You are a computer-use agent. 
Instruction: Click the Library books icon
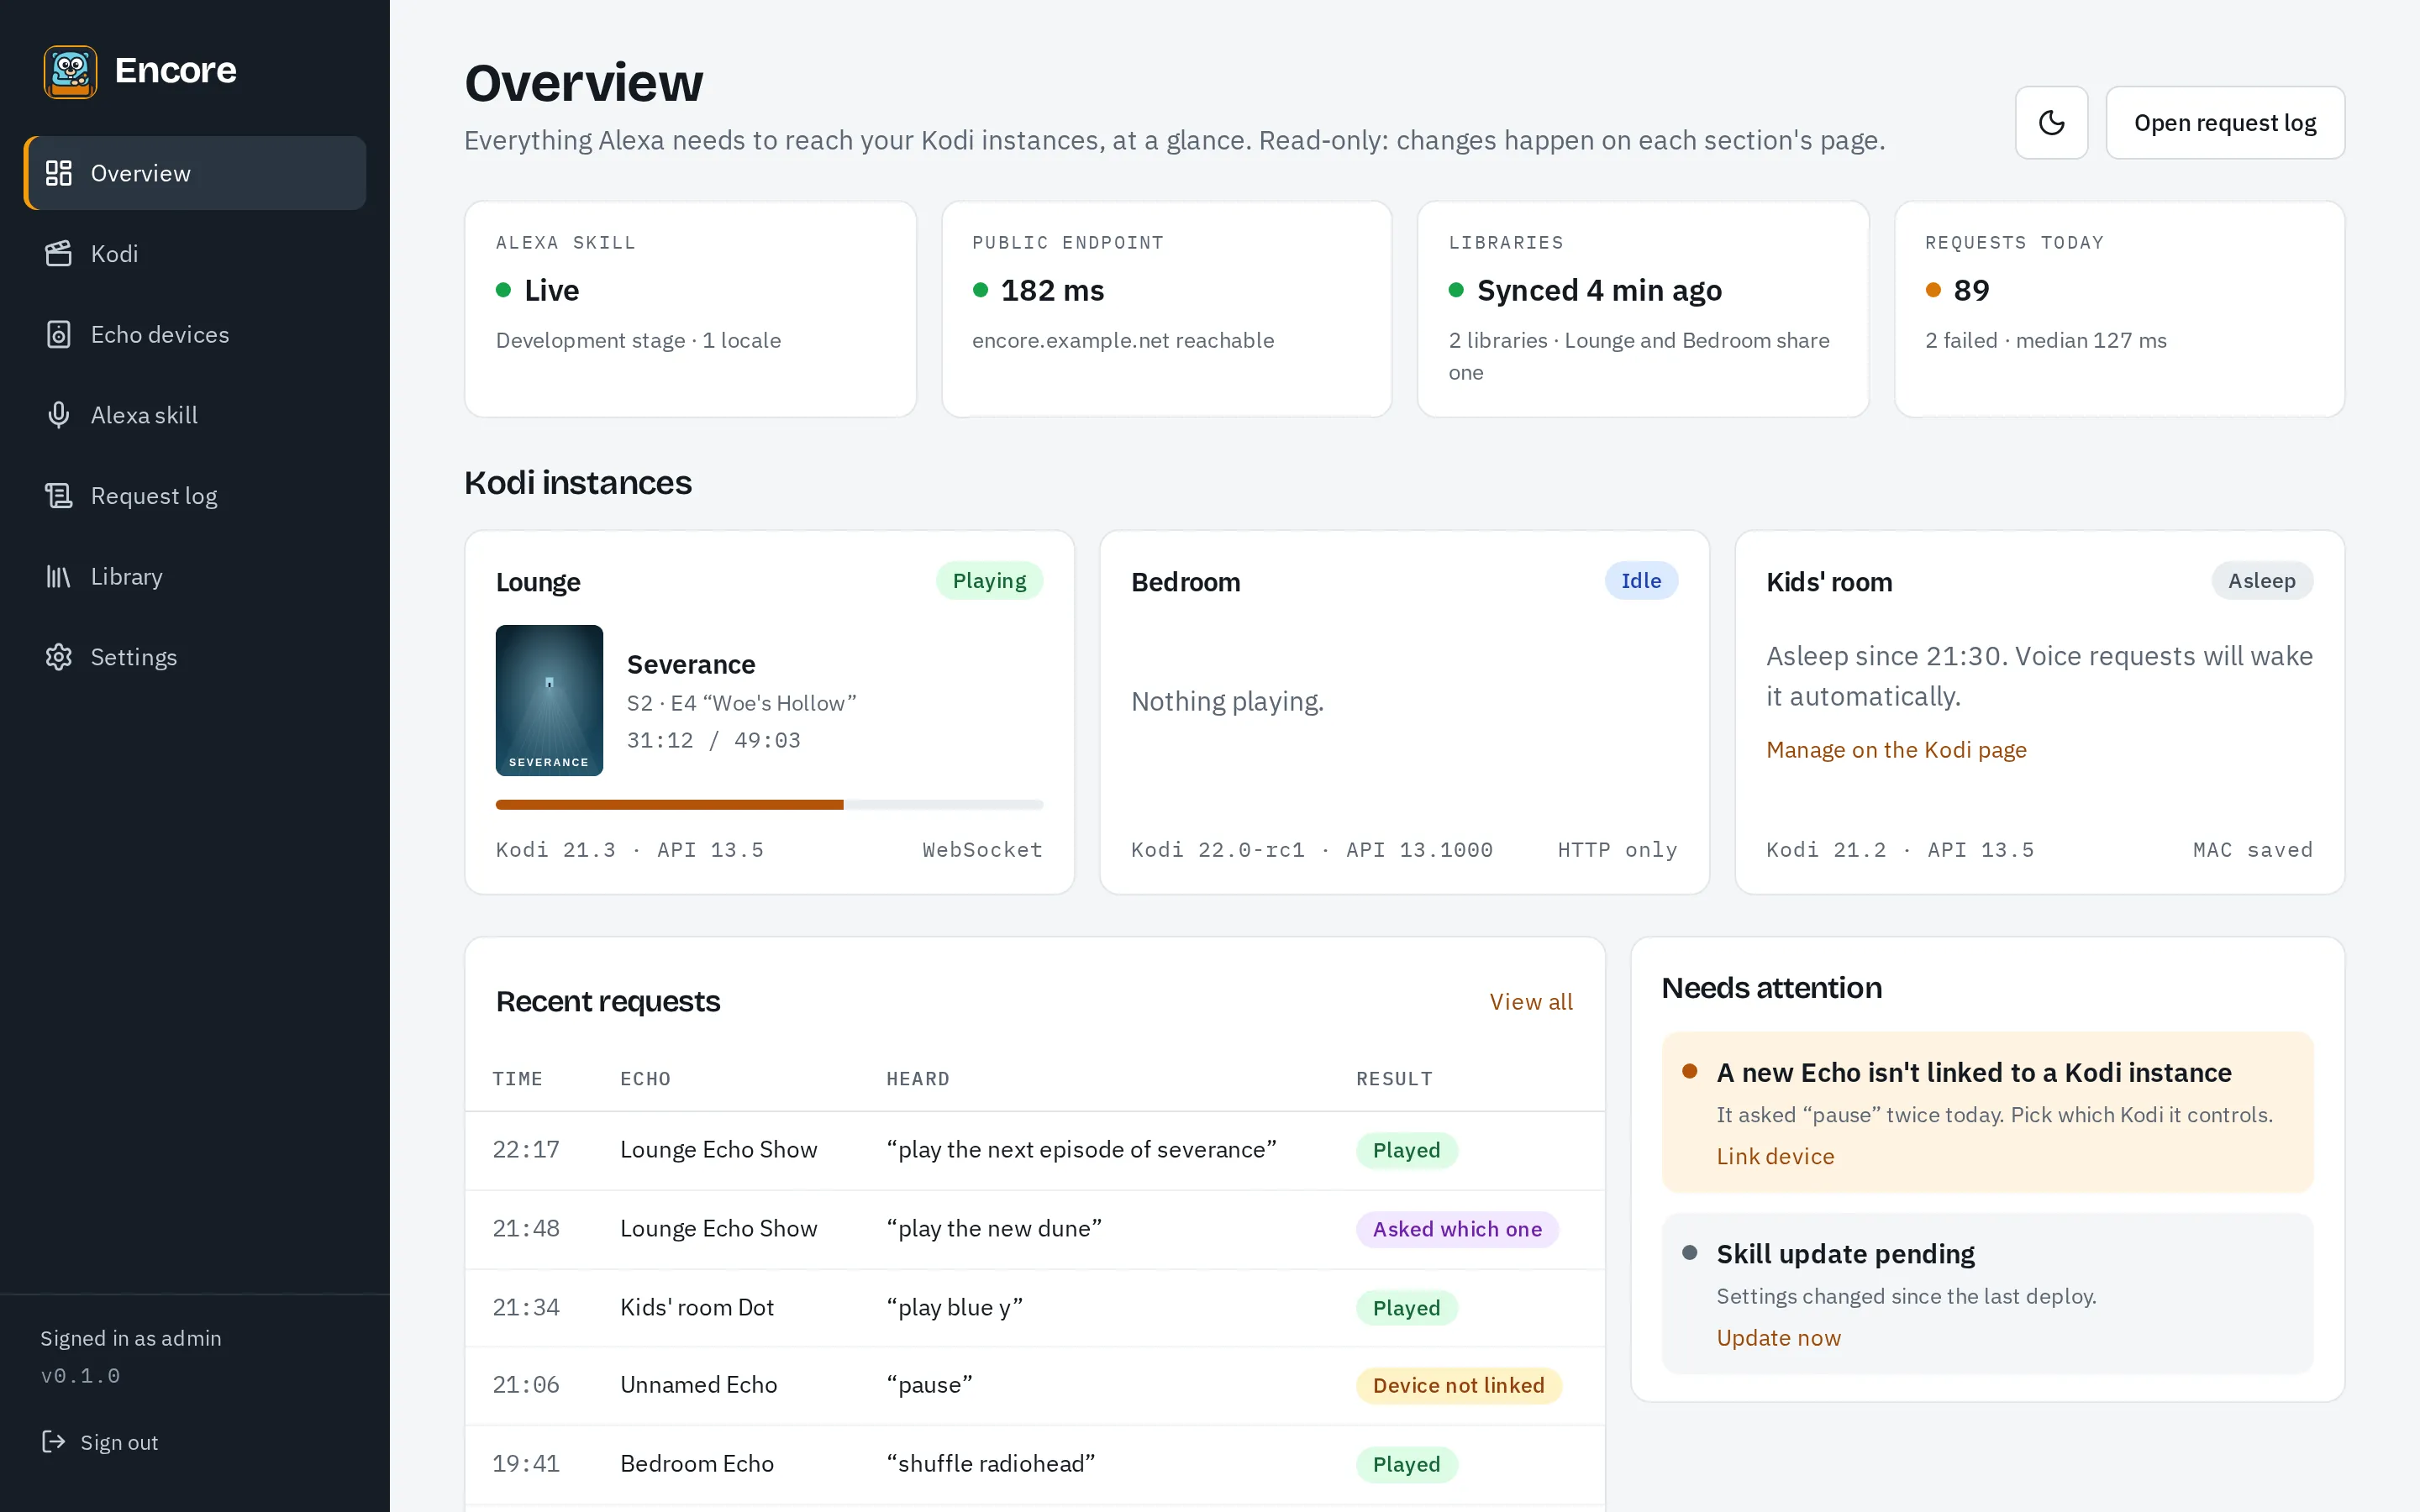(x=58, y=577)
